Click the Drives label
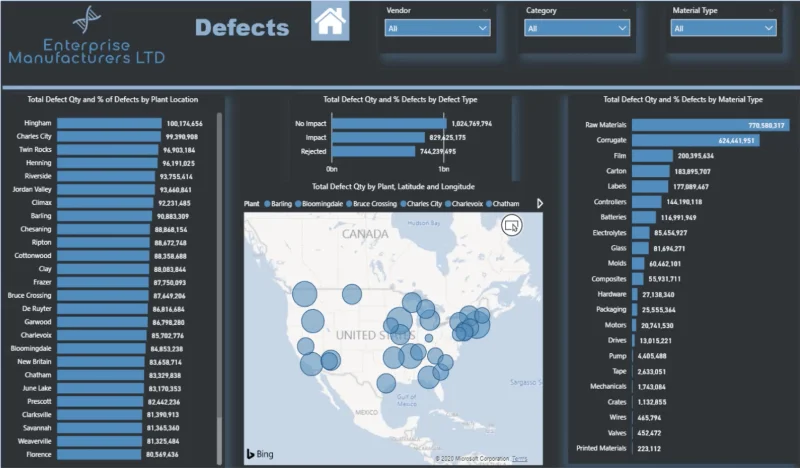 point(617,340)
